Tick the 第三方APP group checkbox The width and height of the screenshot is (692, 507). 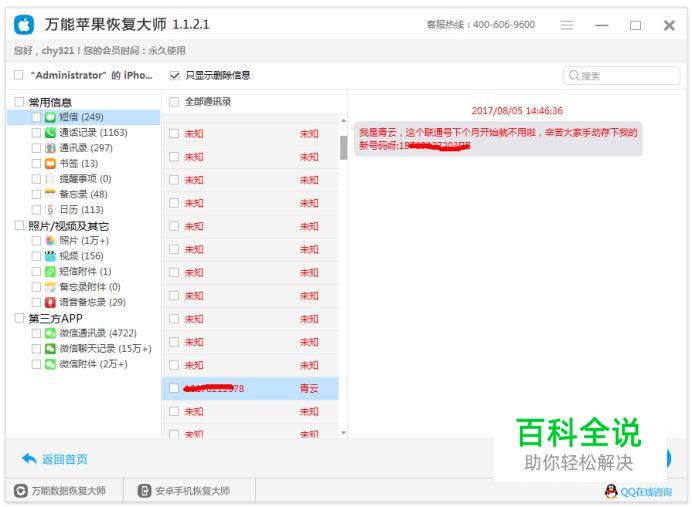click(x=19, y=318)
